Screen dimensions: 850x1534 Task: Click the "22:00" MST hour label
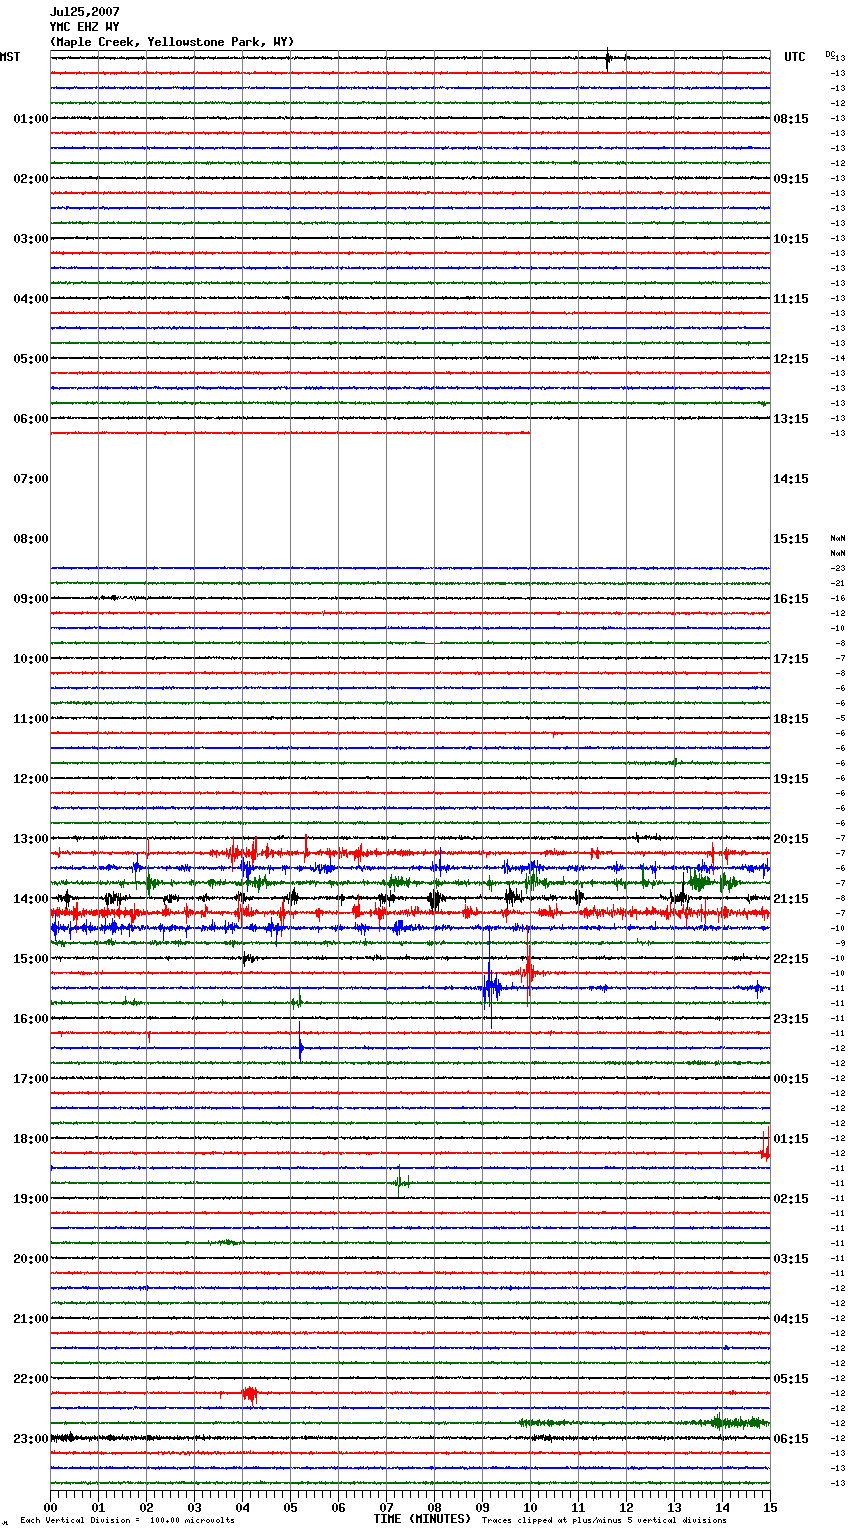tap(31, 1379)
